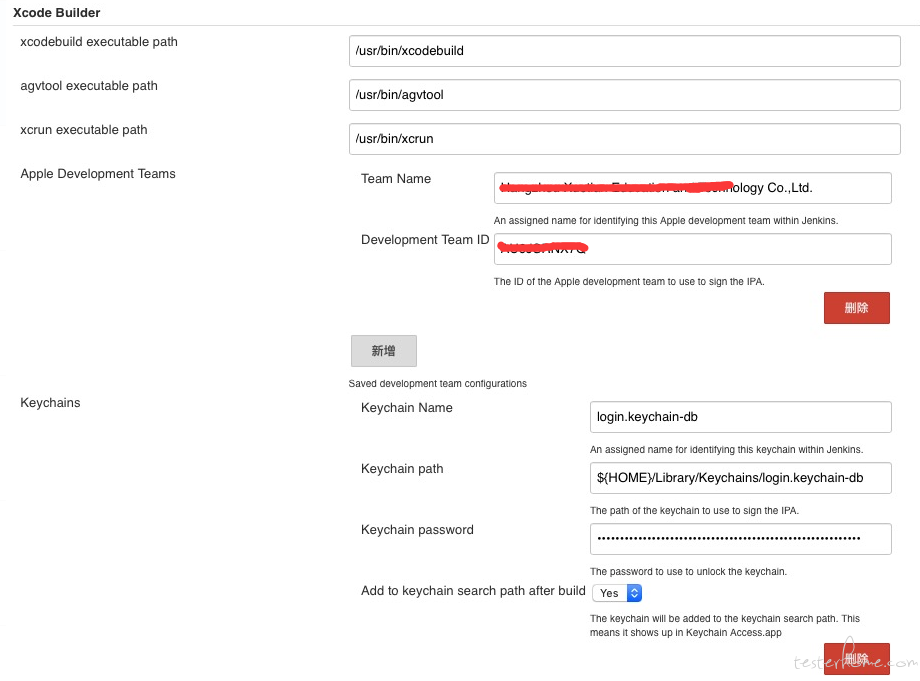Click help text about identifying this keychain

pos(726,449)
